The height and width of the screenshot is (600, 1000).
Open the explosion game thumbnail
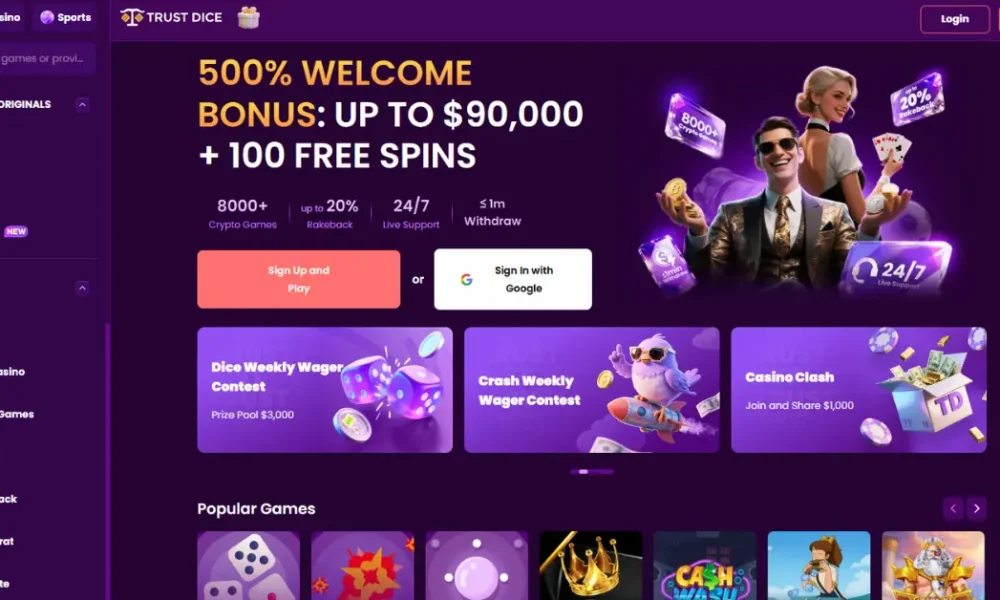pos(362,566)
